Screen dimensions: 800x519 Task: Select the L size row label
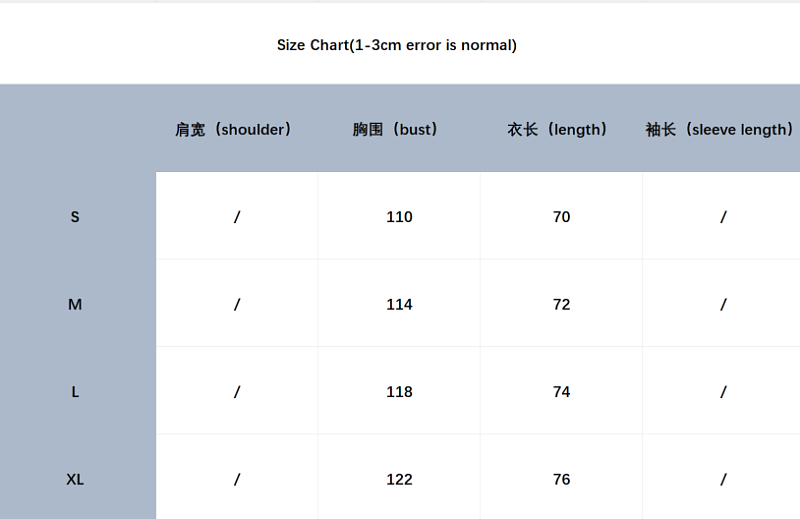pos(75,392)
